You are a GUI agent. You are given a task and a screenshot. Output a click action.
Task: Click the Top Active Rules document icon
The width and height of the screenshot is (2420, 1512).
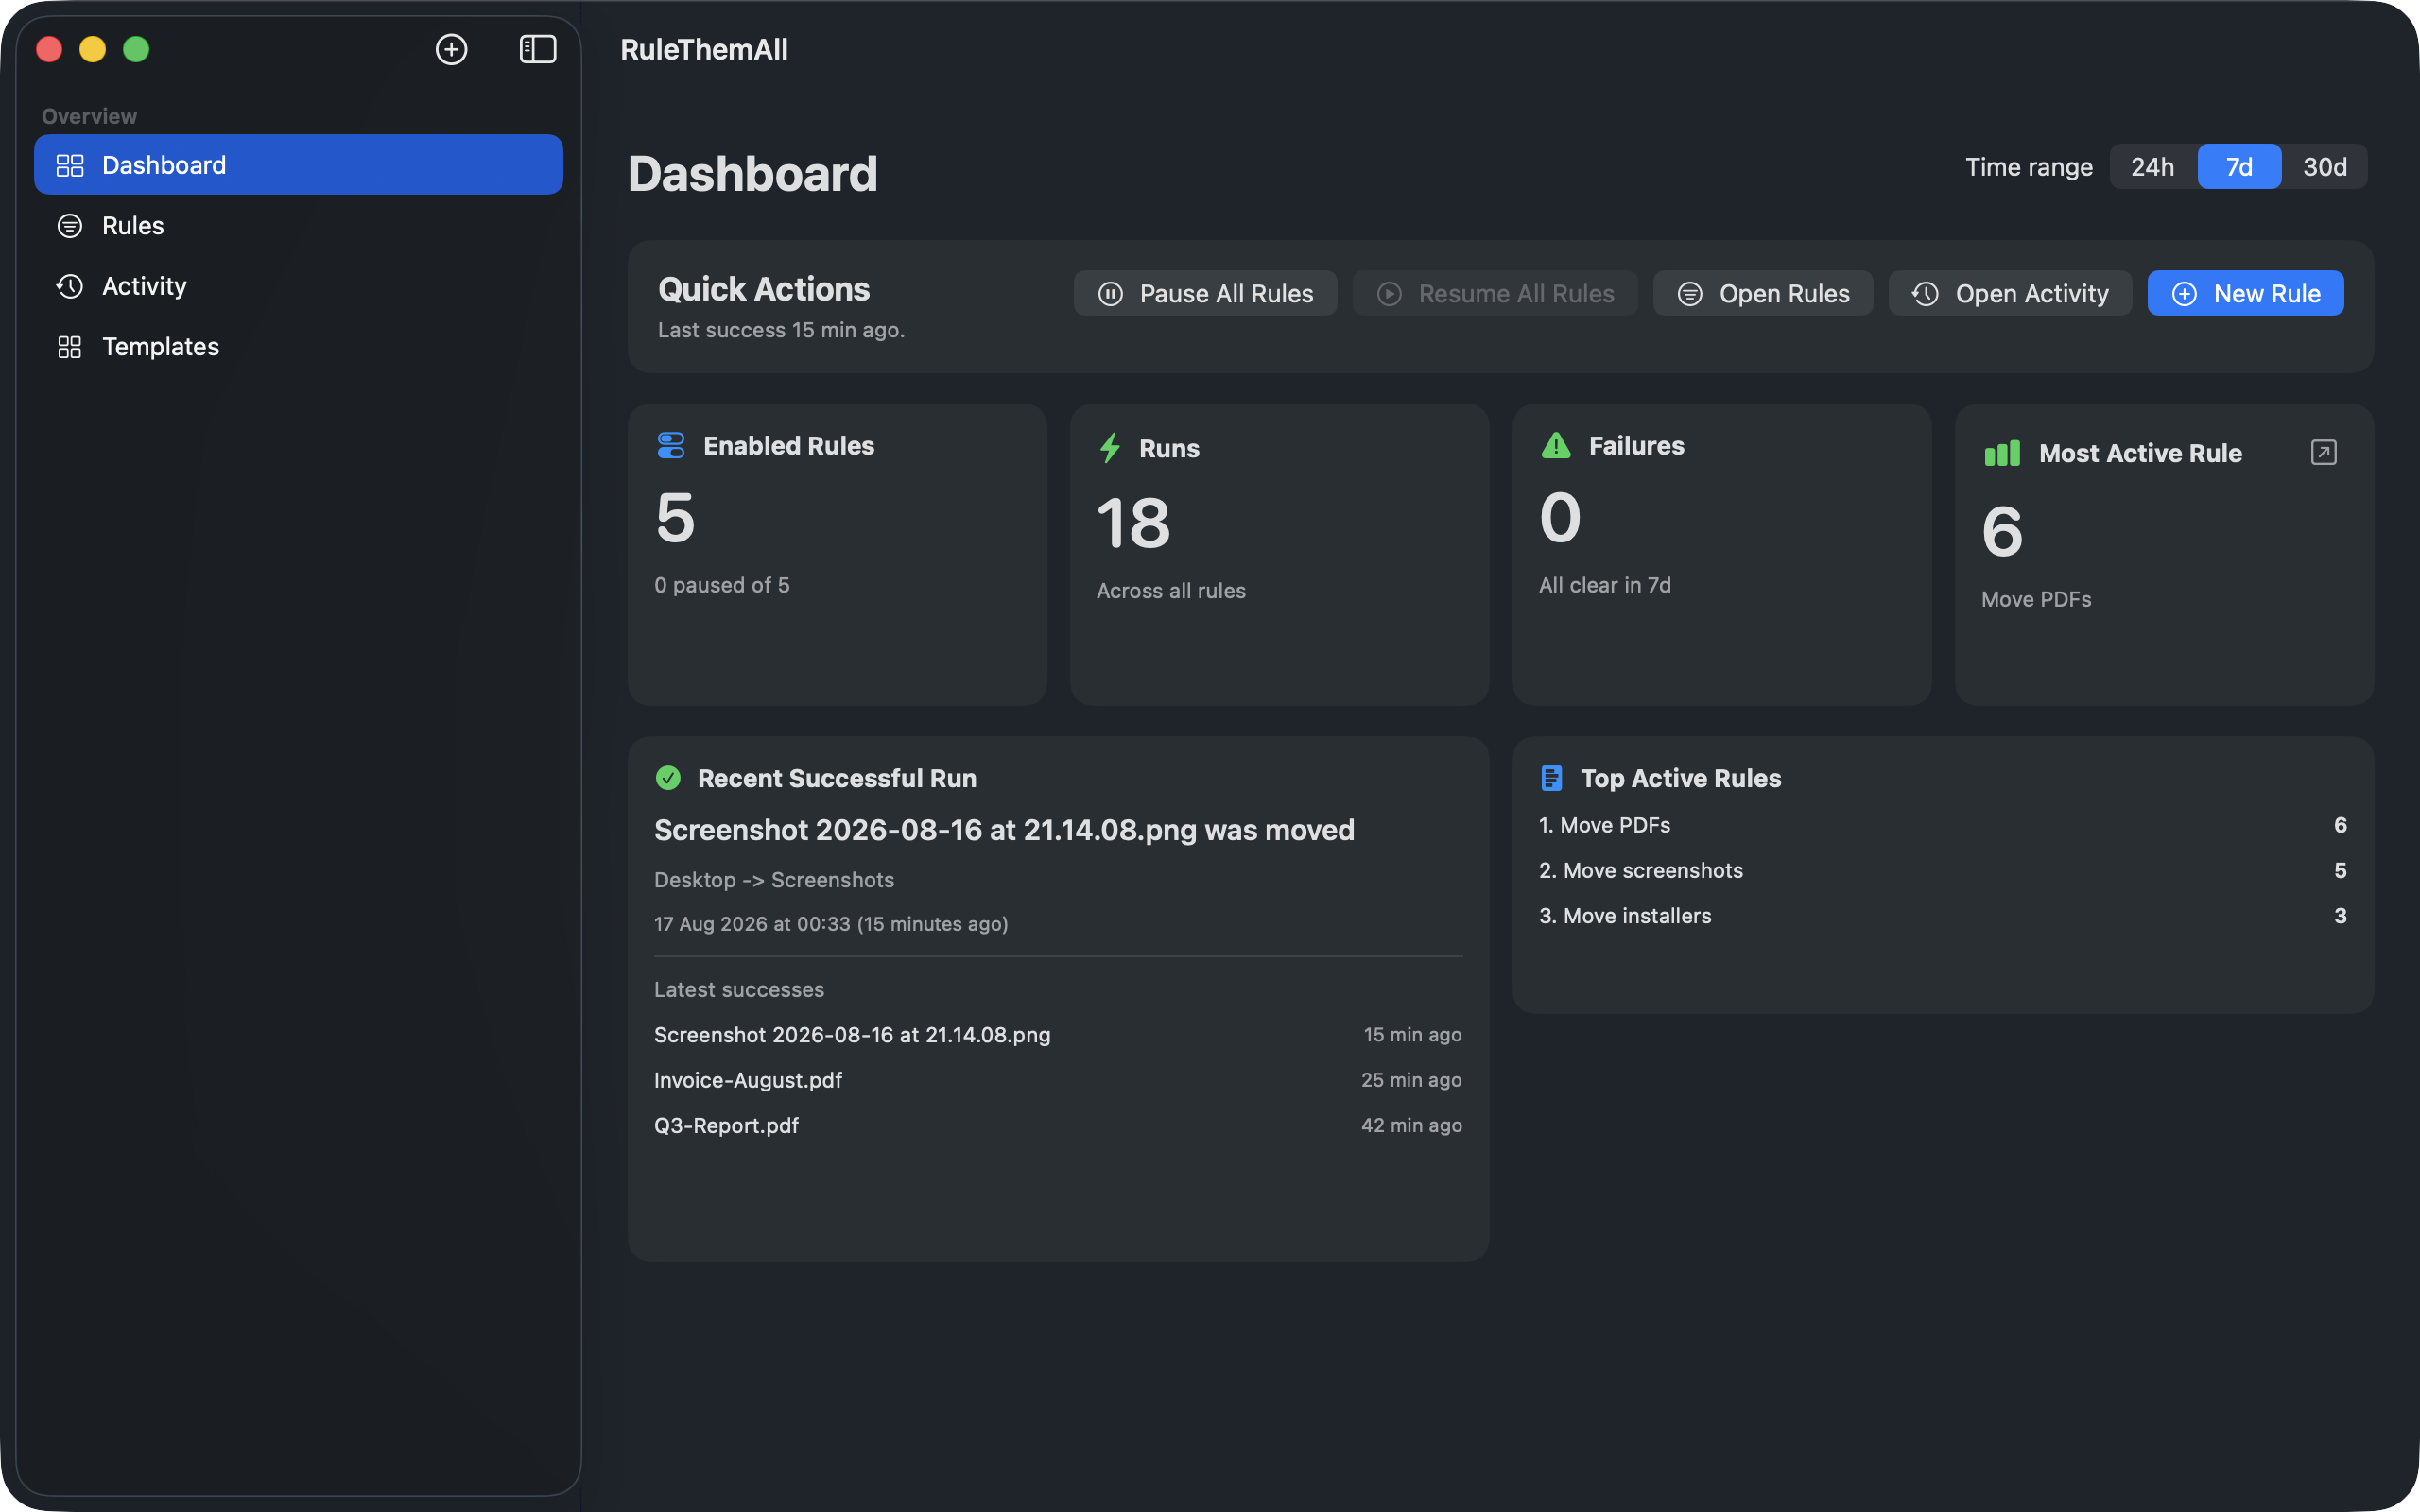tap(1551, 778)
